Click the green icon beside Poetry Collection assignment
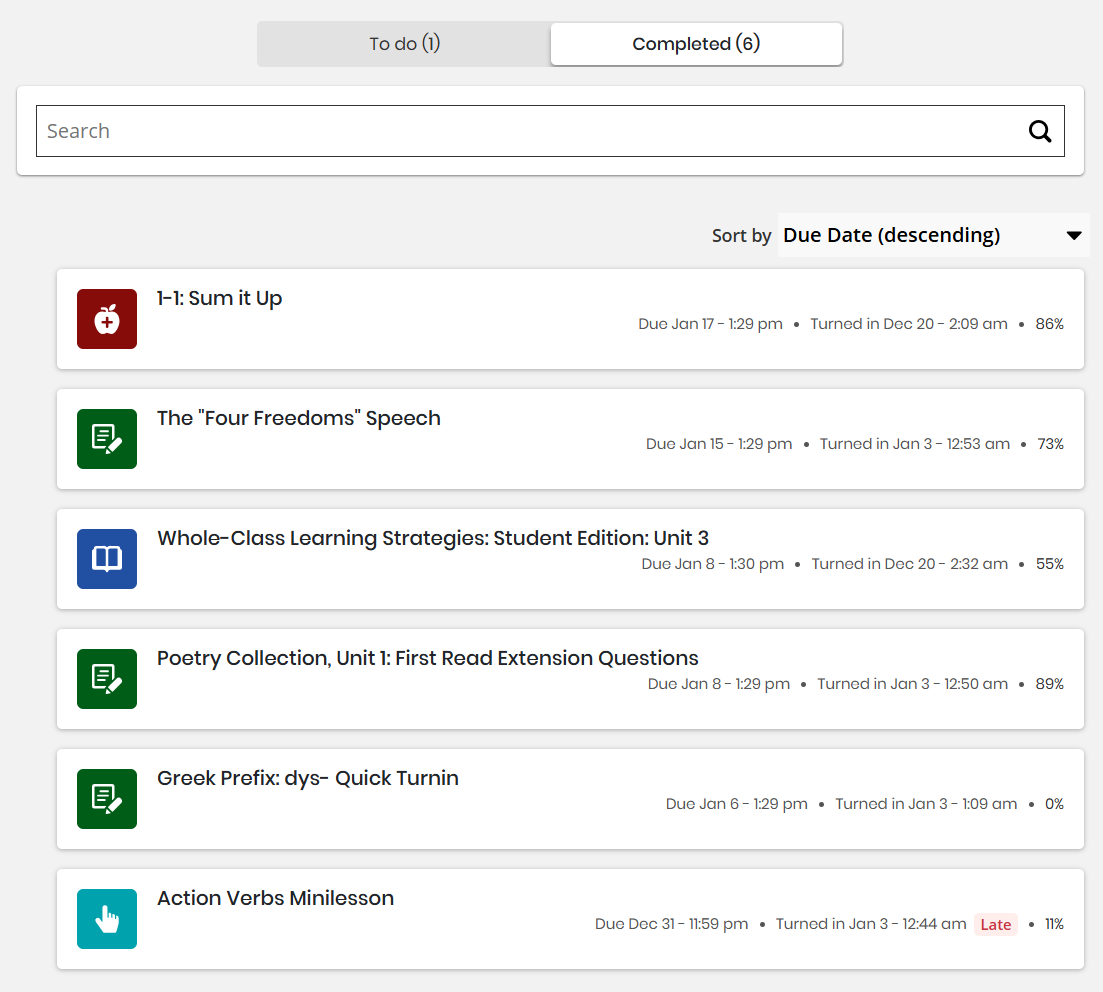 pyautogui.click(x=107, y=679)
